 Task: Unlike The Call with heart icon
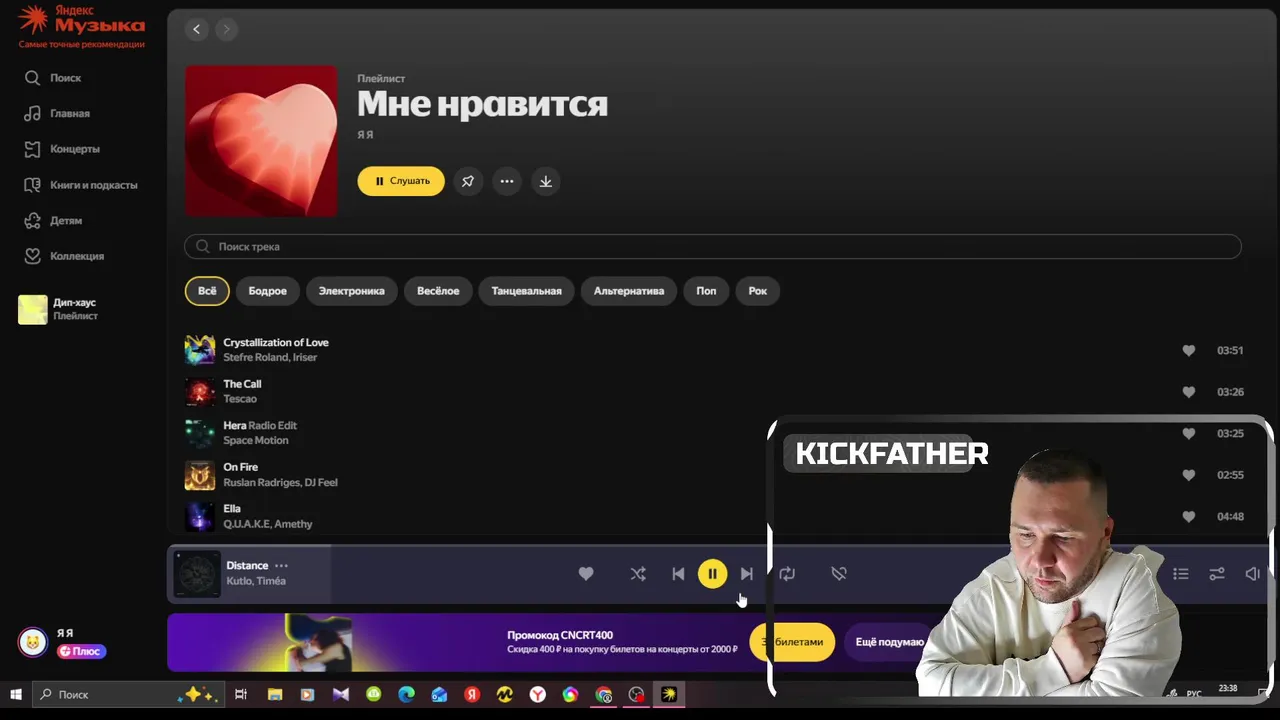coord(1189,392)
